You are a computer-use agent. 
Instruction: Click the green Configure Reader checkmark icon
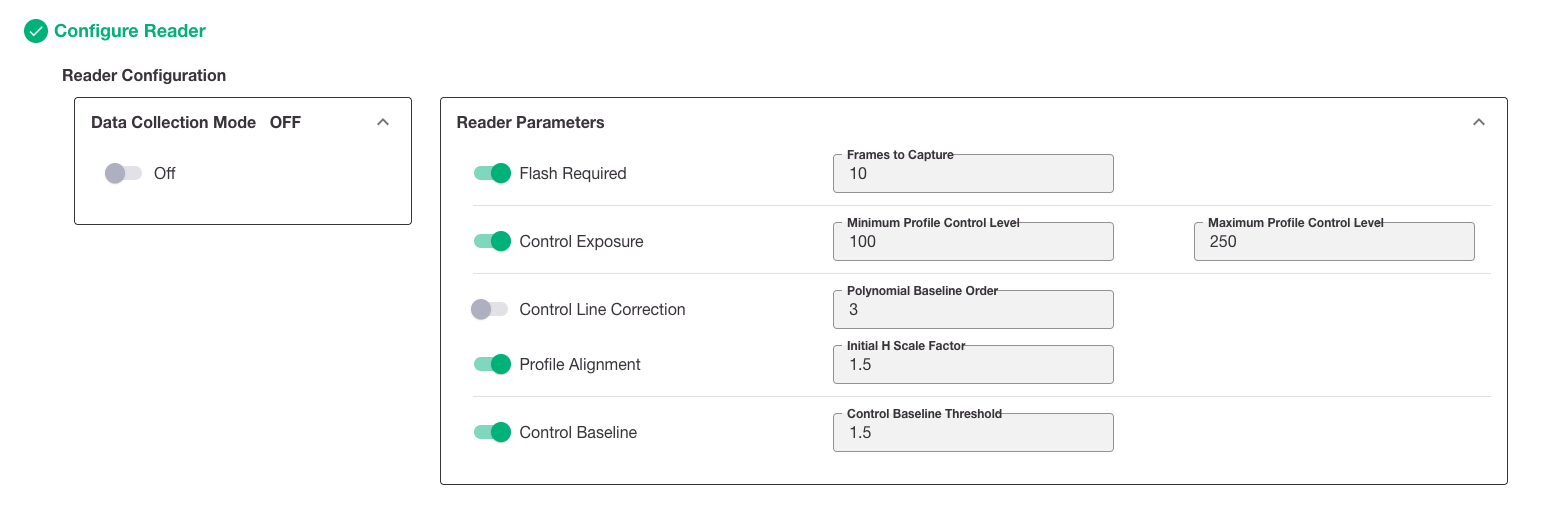36,31
